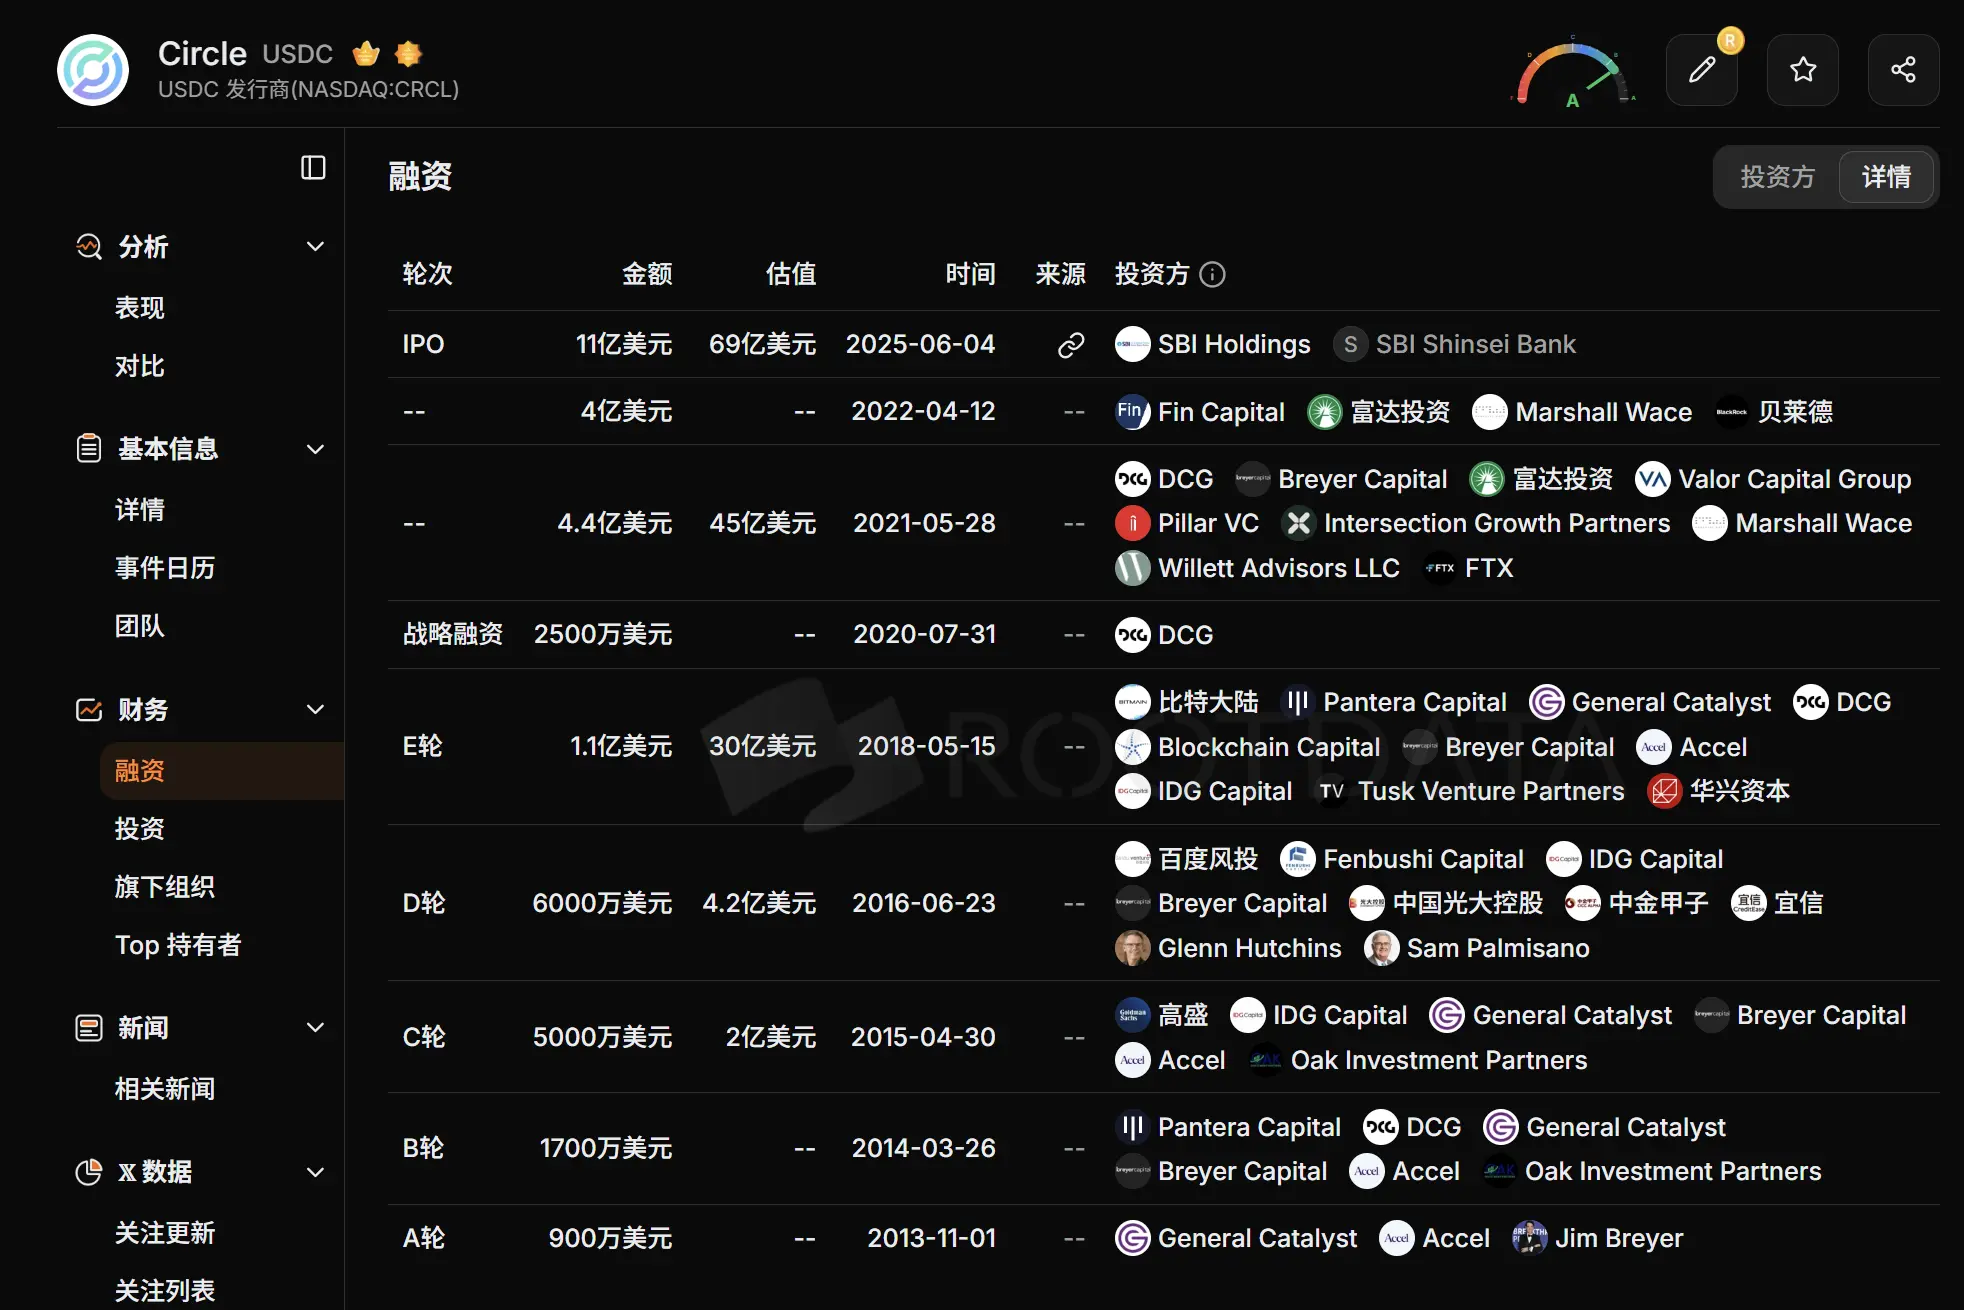This screenshot has height=1310, width=1964.
Task: Open 表现 in the sidebar
Action: (x=140, y=308)
